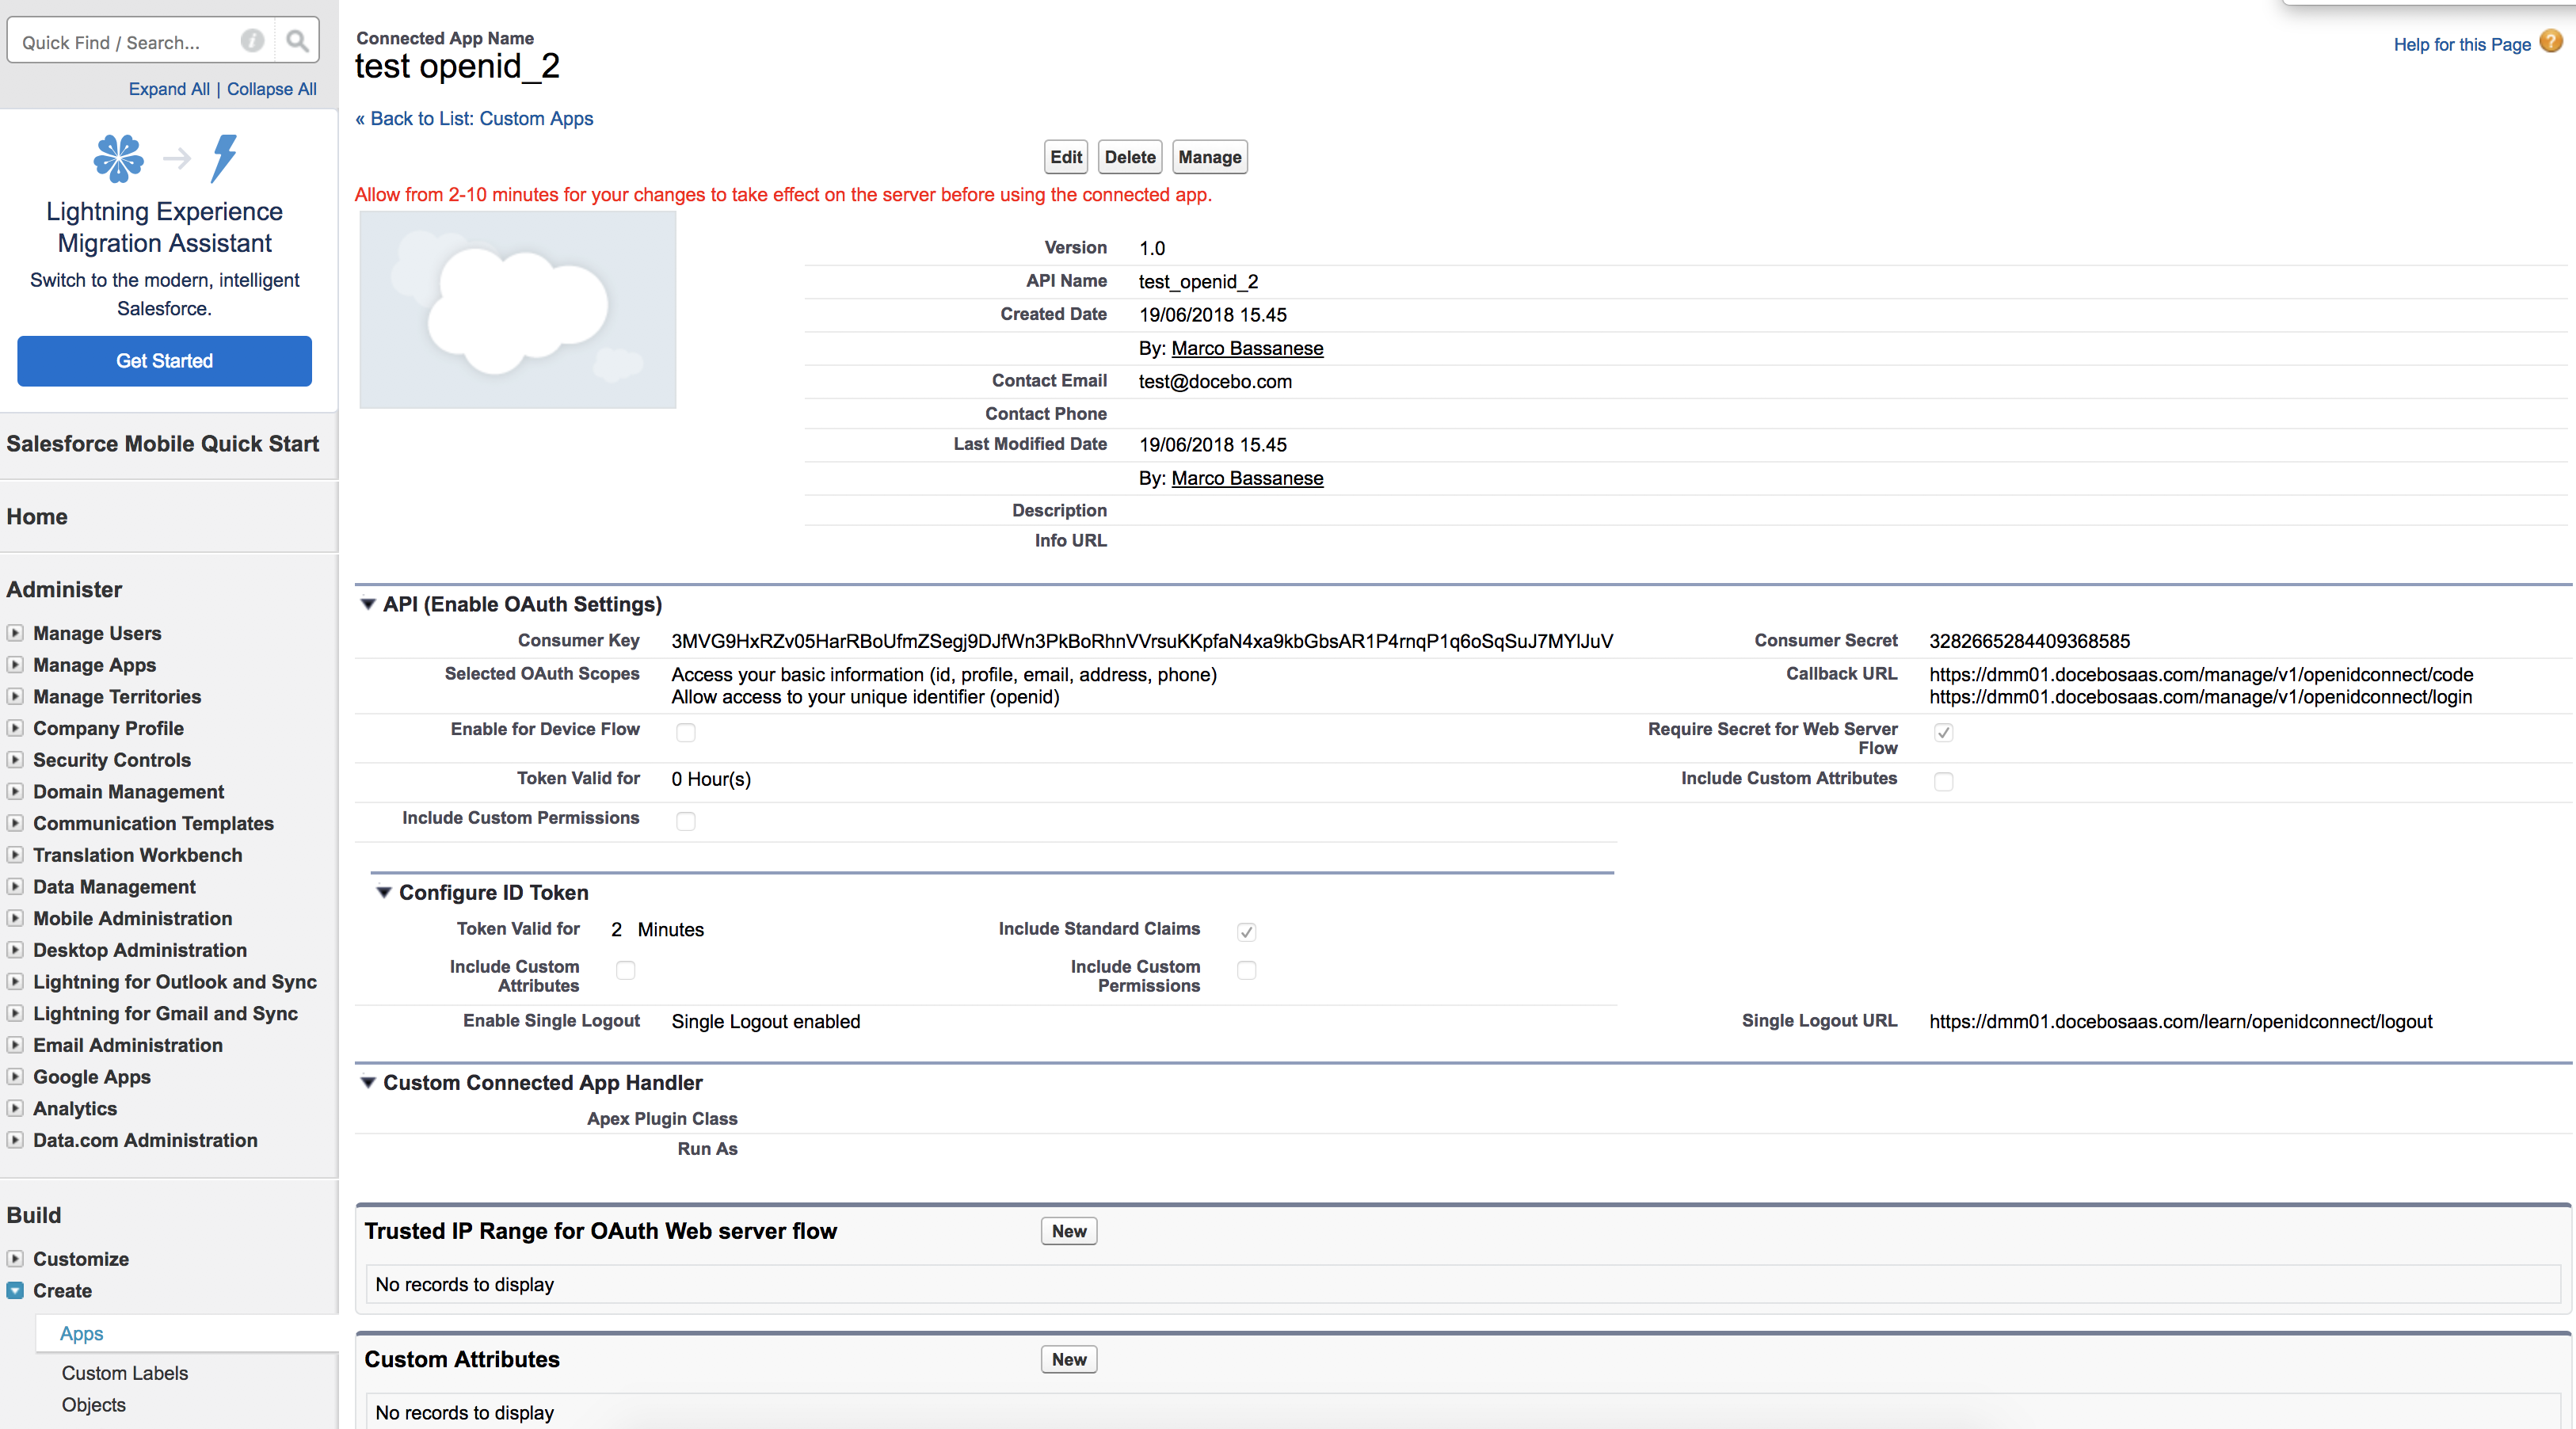This screenshot has width=2576, height=1429.
Task: Click Get Started for Lightning Experience
Action: click(x=165, y=361)
